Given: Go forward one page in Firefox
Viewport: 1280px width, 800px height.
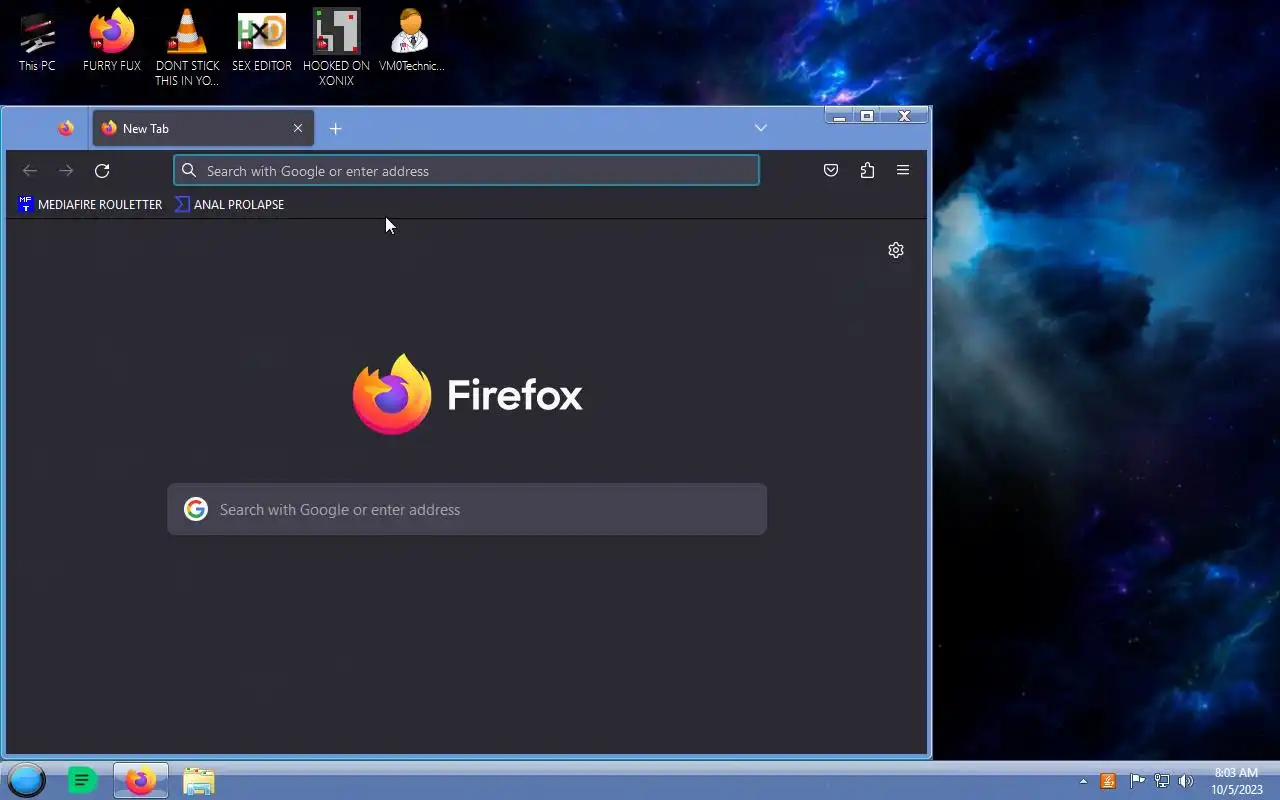Looking at the screenshot, I should point(66,171).
